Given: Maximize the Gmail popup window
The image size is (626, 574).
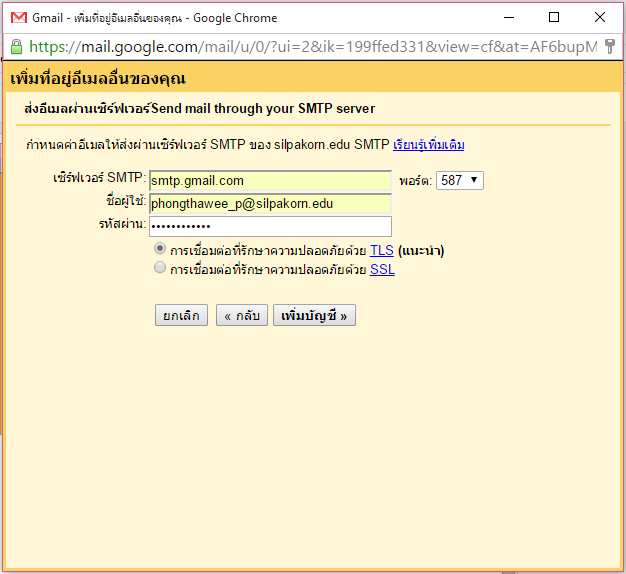Looking at the screenshot, I should click(554, 17).
